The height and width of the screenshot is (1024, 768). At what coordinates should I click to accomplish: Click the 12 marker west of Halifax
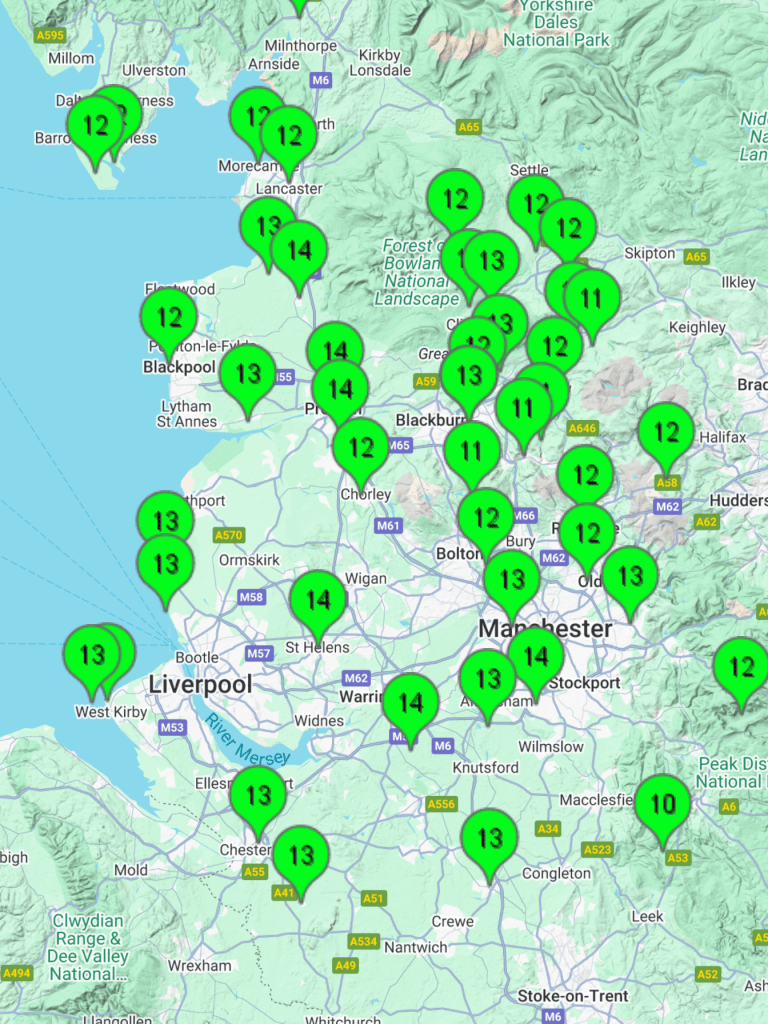pyautogui.click(x=666, y=433)
